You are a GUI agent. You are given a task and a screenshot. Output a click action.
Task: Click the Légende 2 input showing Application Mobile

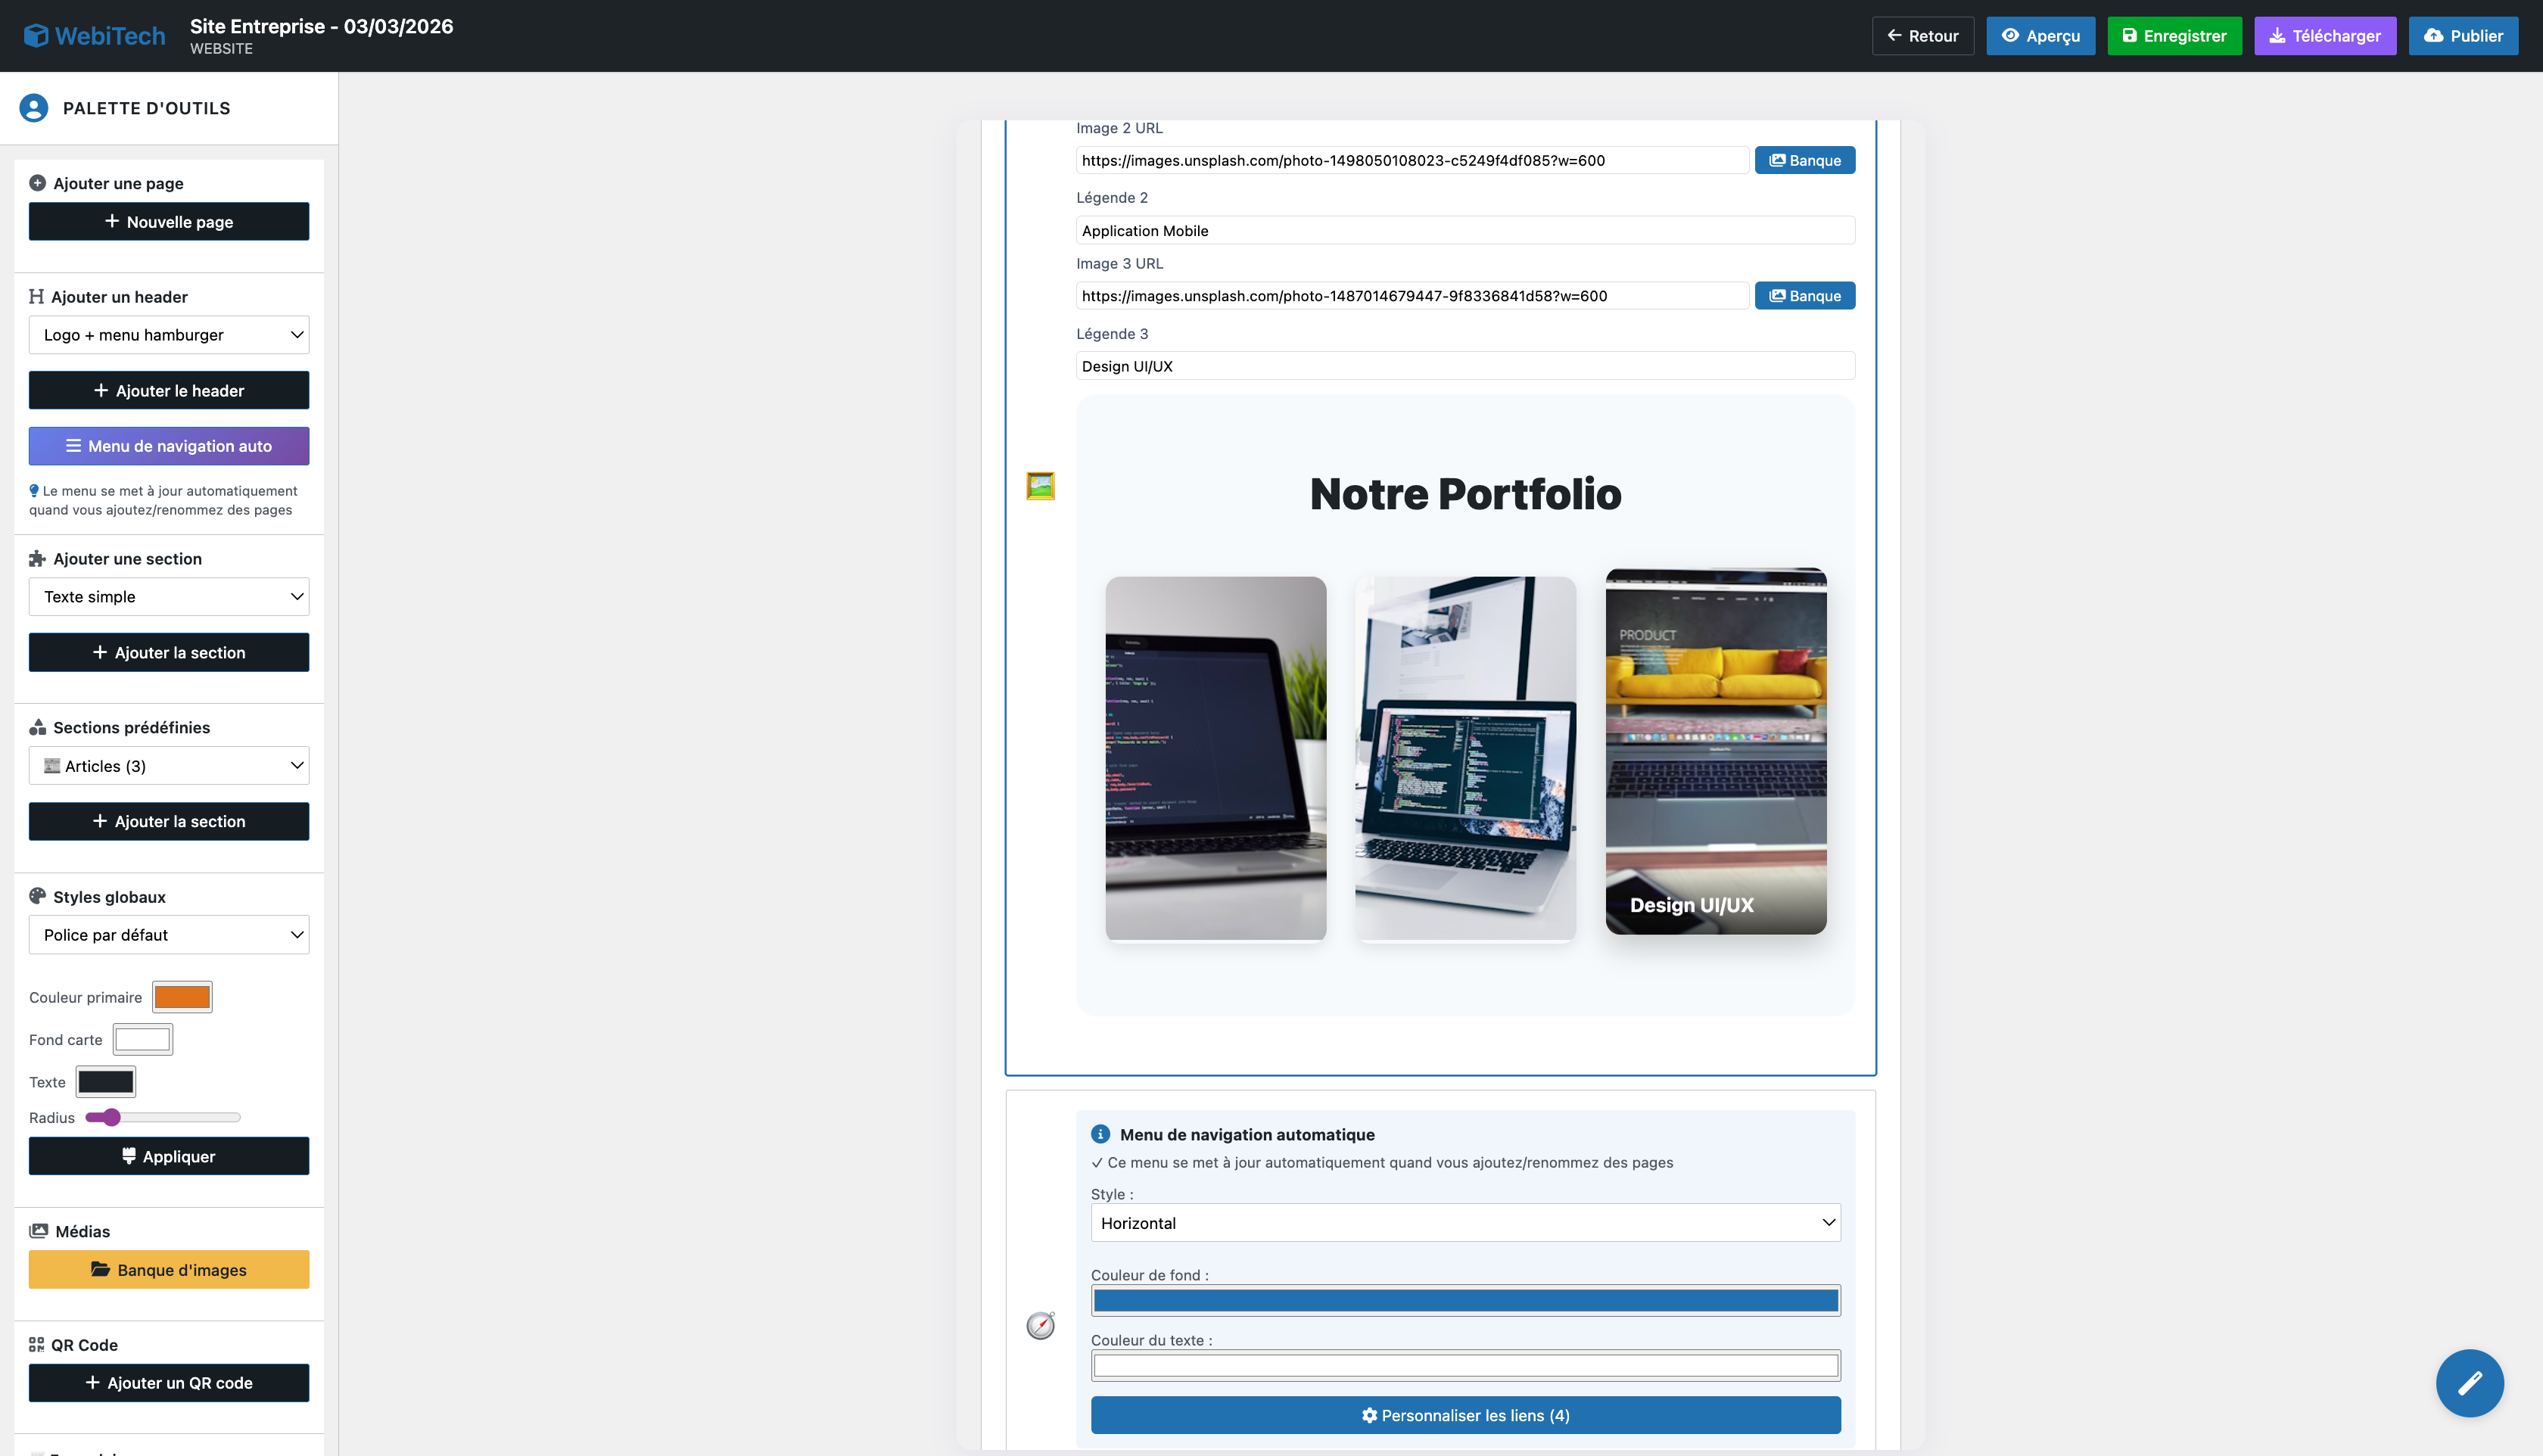click(x=1465, y=230)
